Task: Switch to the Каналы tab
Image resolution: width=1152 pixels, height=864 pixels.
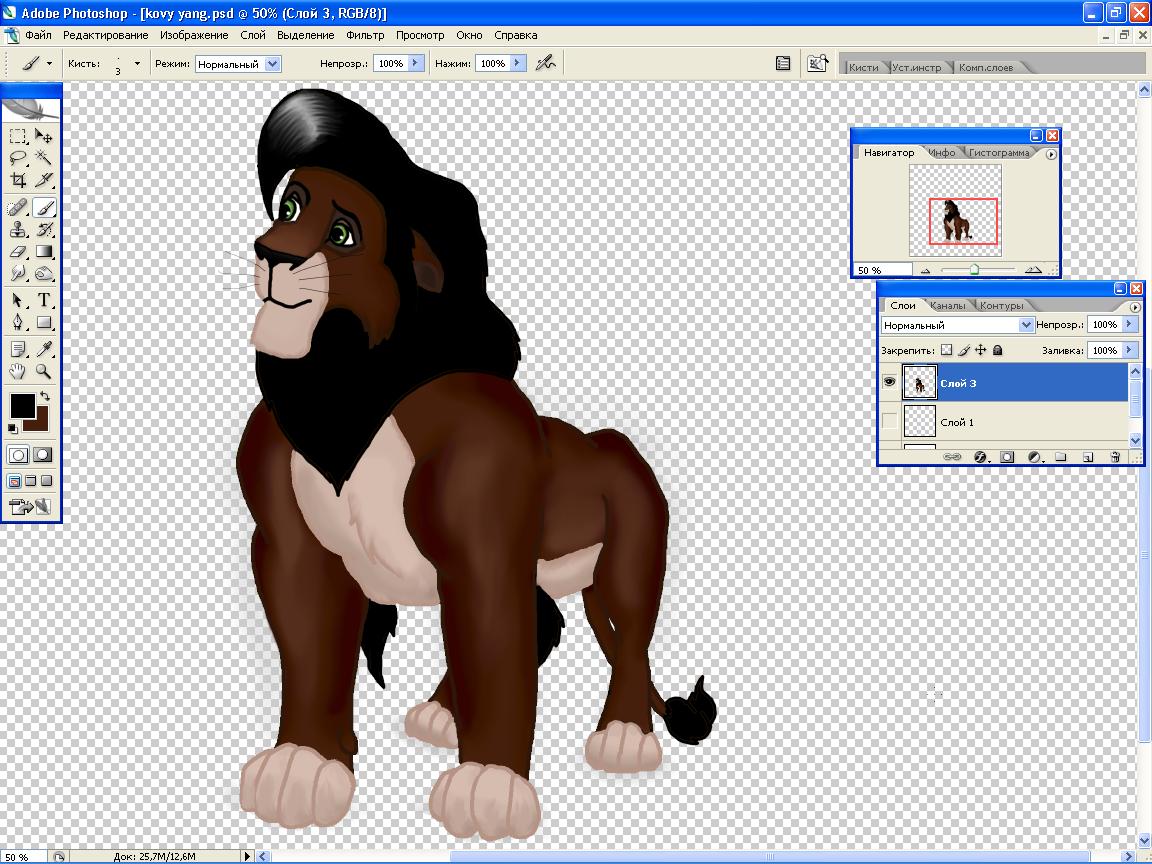Action: click(x=947, y=306)
